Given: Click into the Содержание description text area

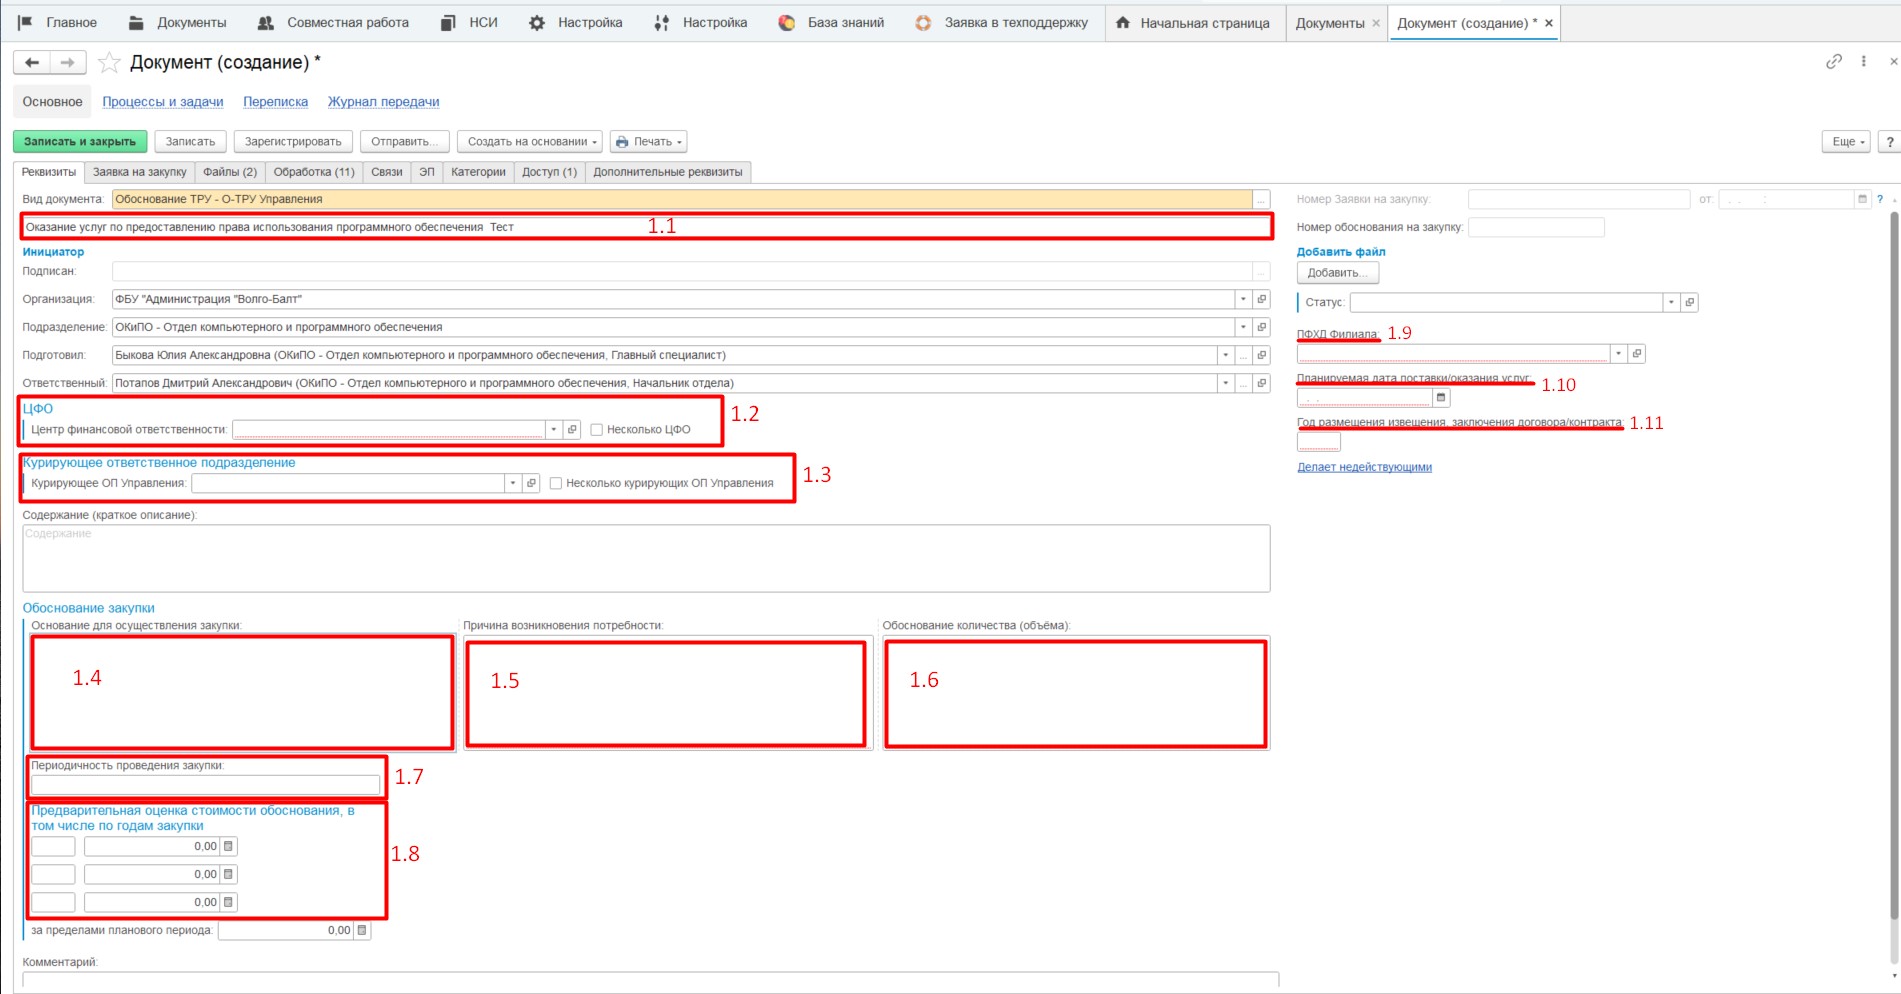Looking at the screenshot, I should point(645,558).
